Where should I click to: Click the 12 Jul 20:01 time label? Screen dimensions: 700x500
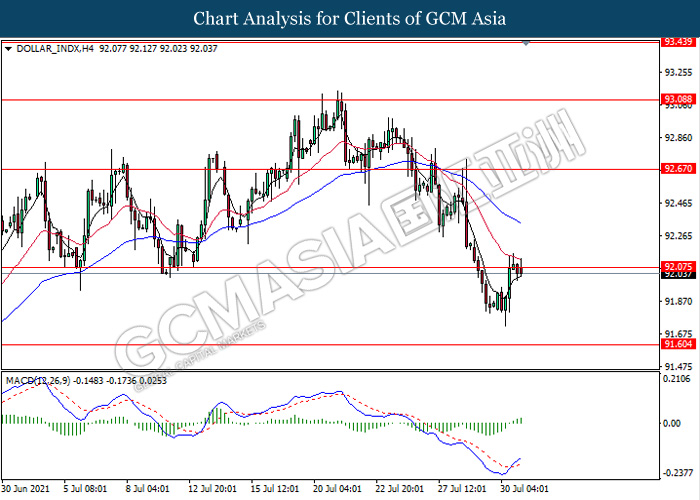click(215, 489)
